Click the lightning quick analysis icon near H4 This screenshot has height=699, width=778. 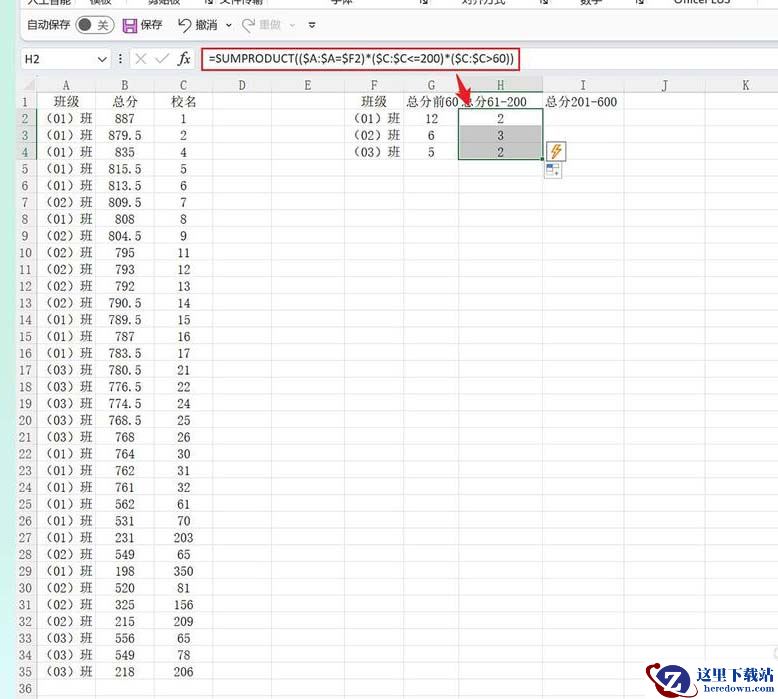pos(556,151)
